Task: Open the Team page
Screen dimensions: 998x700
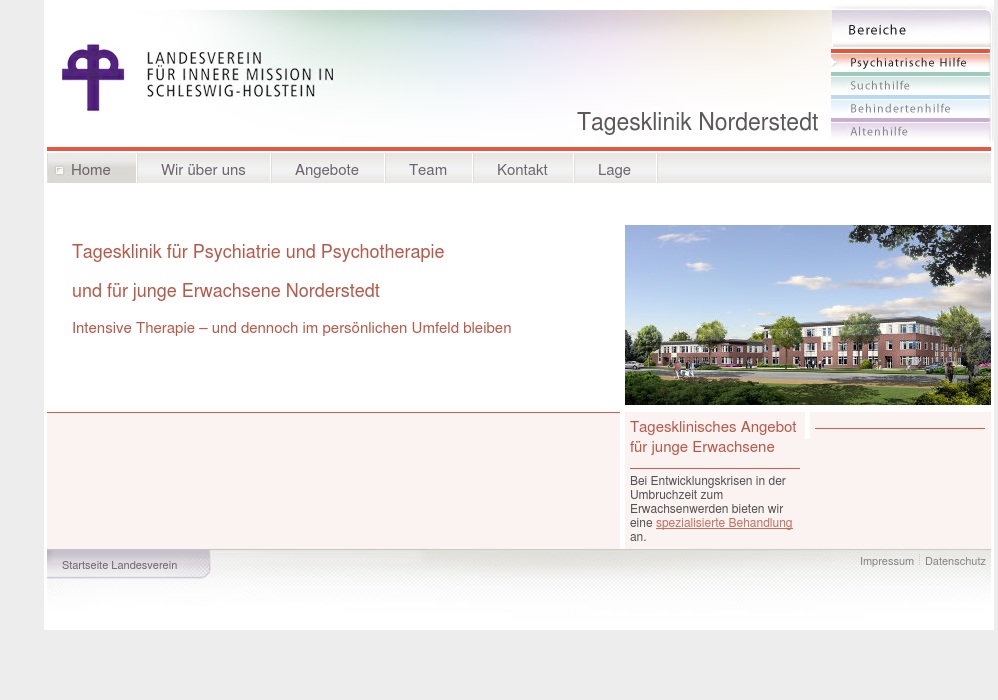Action: point(428,169)
